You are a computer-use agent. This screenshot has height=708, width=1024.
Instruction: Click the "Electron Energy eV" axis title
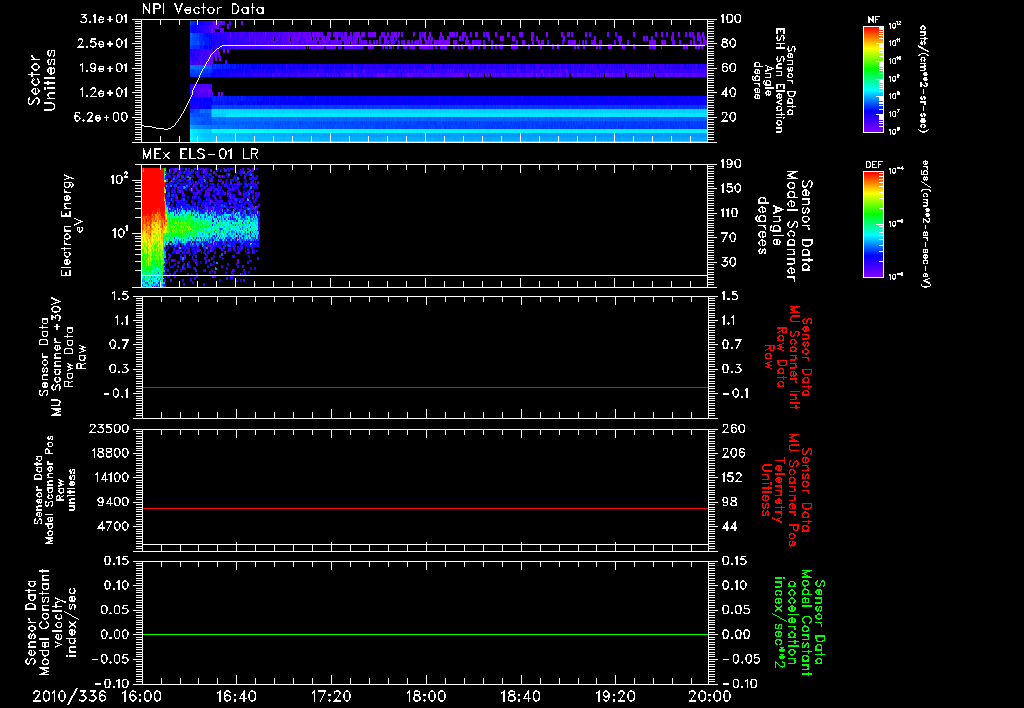[x=72, y=225]
